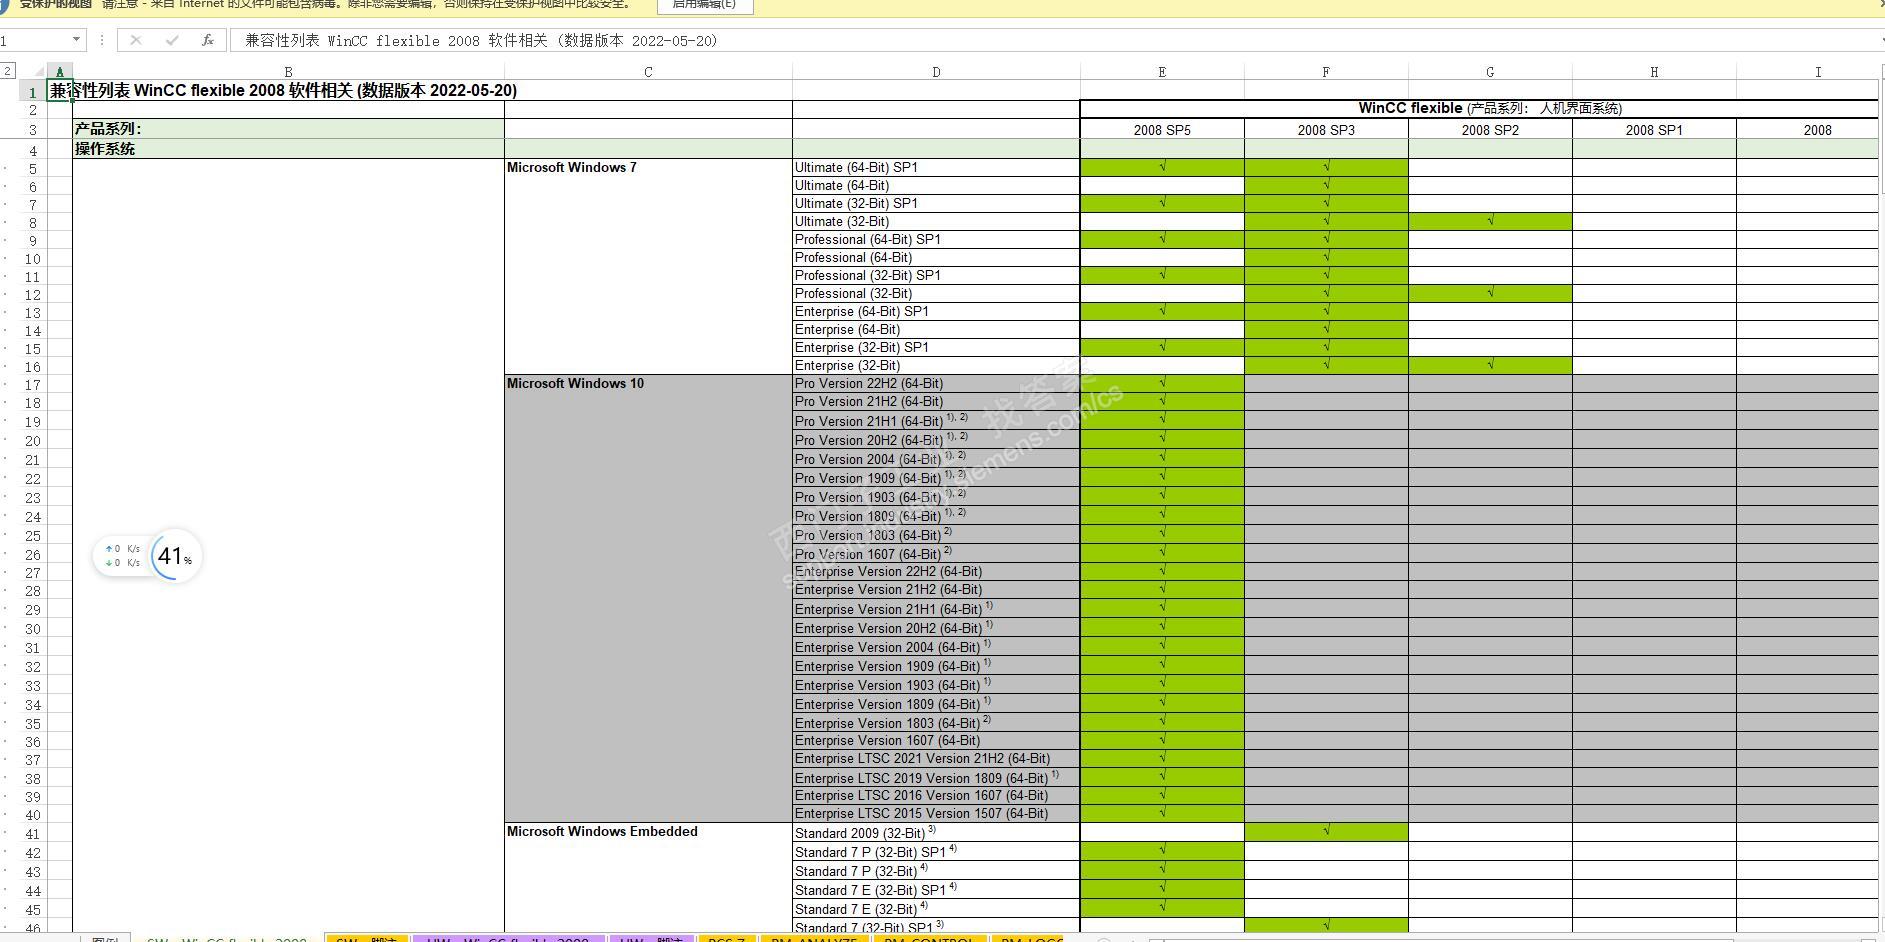This screenshot has height=942, width=1885.
Task: Click the "2008 SP2" column heading cell
Action: tap(1490, 130)
